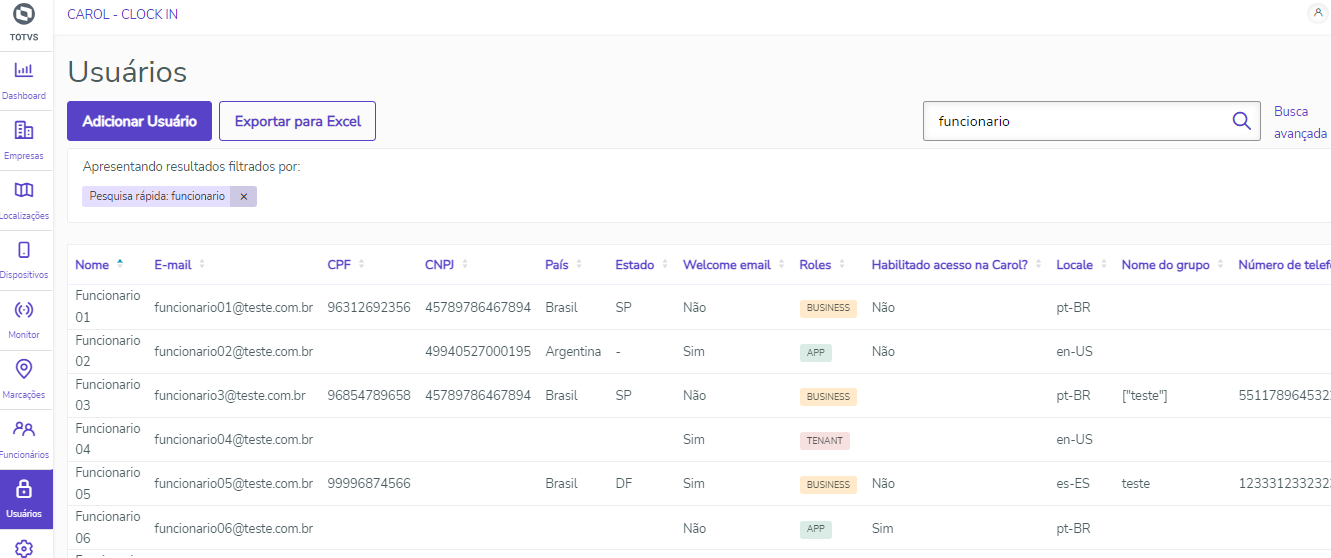Image resolution: width=1331 pixels, height=558 pixels.
Task: Click the TOTVS logo icon
Action: 24,14
